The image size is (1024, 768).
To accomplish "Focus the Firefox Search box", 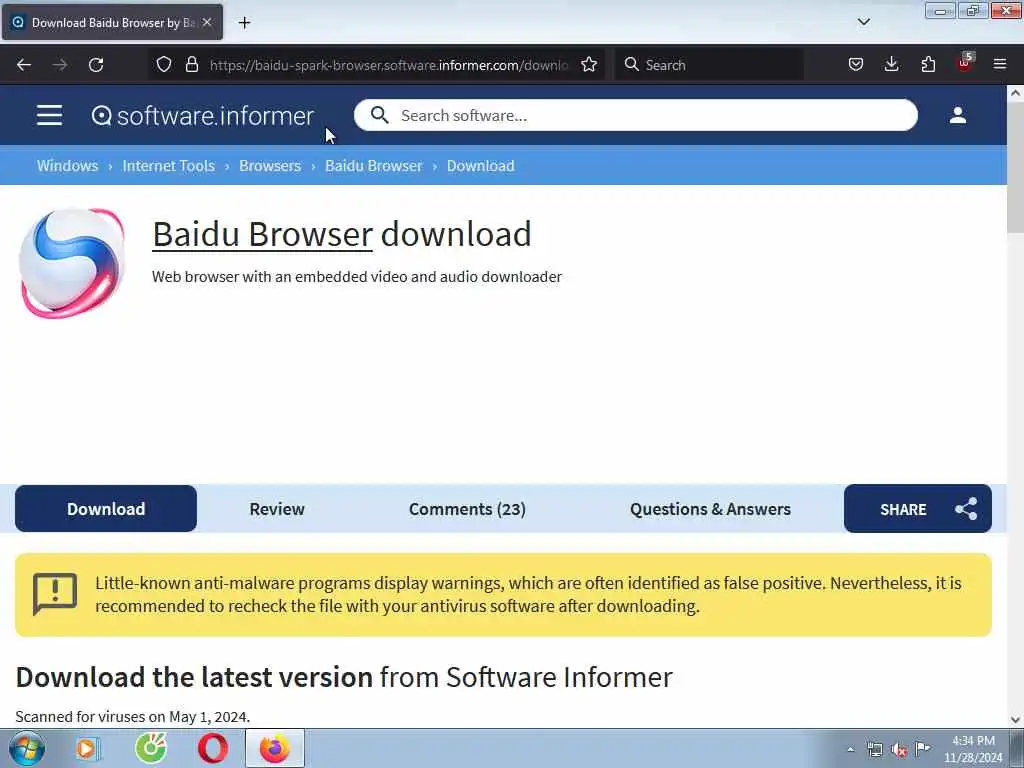I will click(709, 65).
